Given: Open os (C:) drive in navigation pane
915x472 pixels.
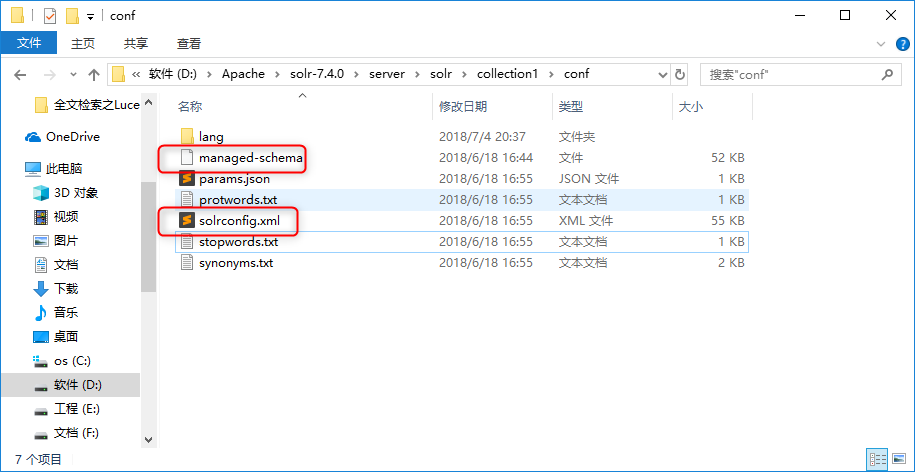Looking at the screenshot, I should (62, 361).
